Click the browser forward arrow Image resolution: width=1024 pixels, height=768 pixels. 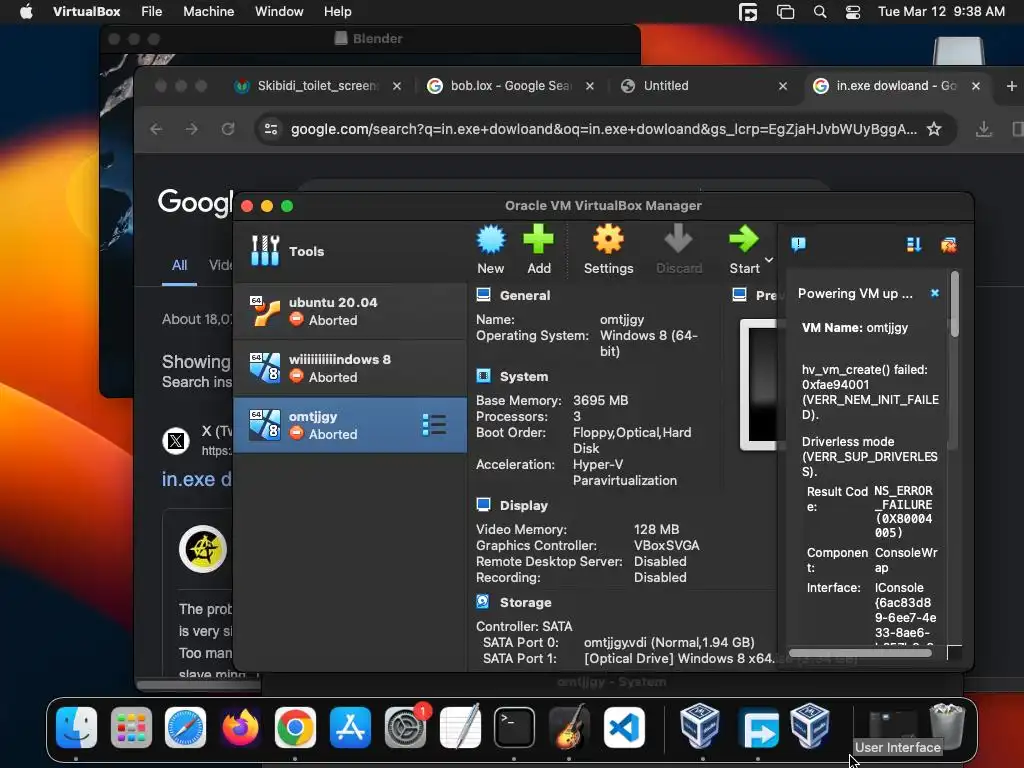click(191, 129)
